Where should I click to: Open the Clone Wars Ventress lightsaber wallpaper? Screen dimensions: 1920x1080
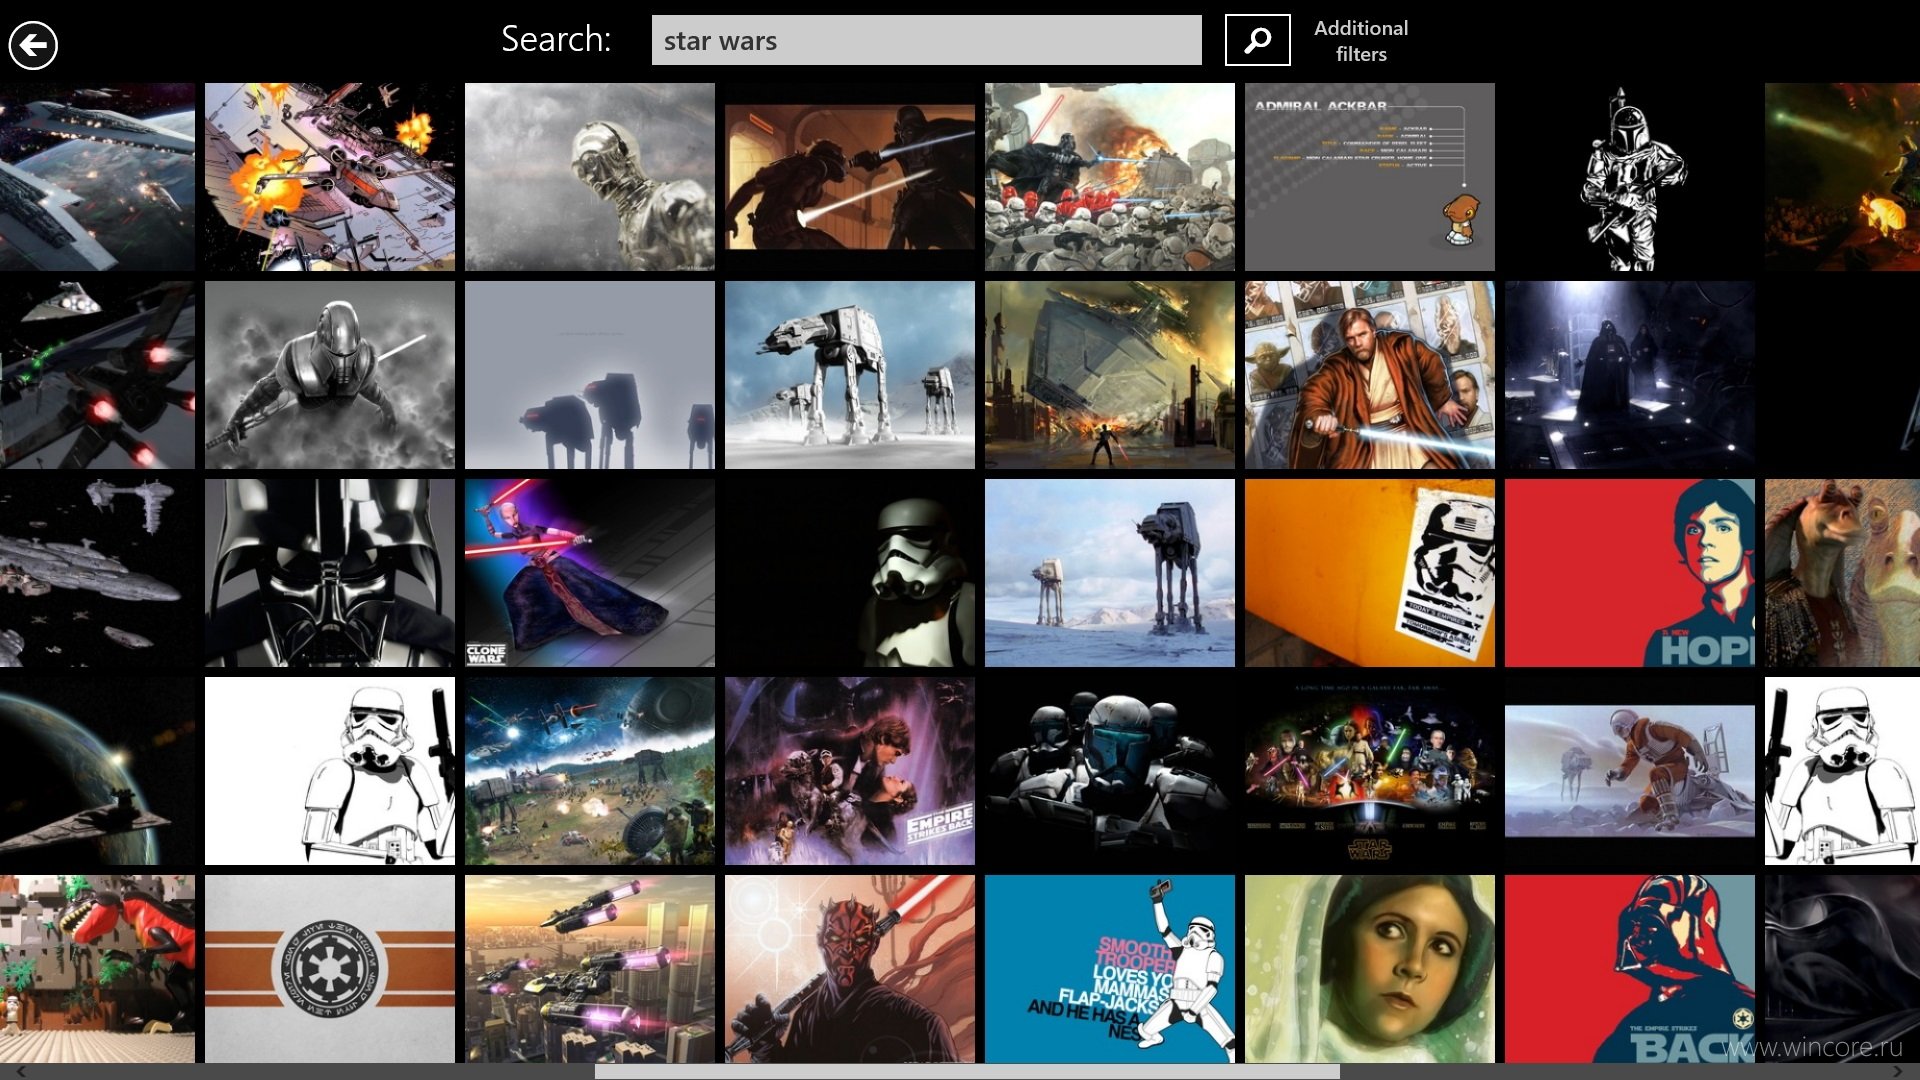click(x=589, y=573)
